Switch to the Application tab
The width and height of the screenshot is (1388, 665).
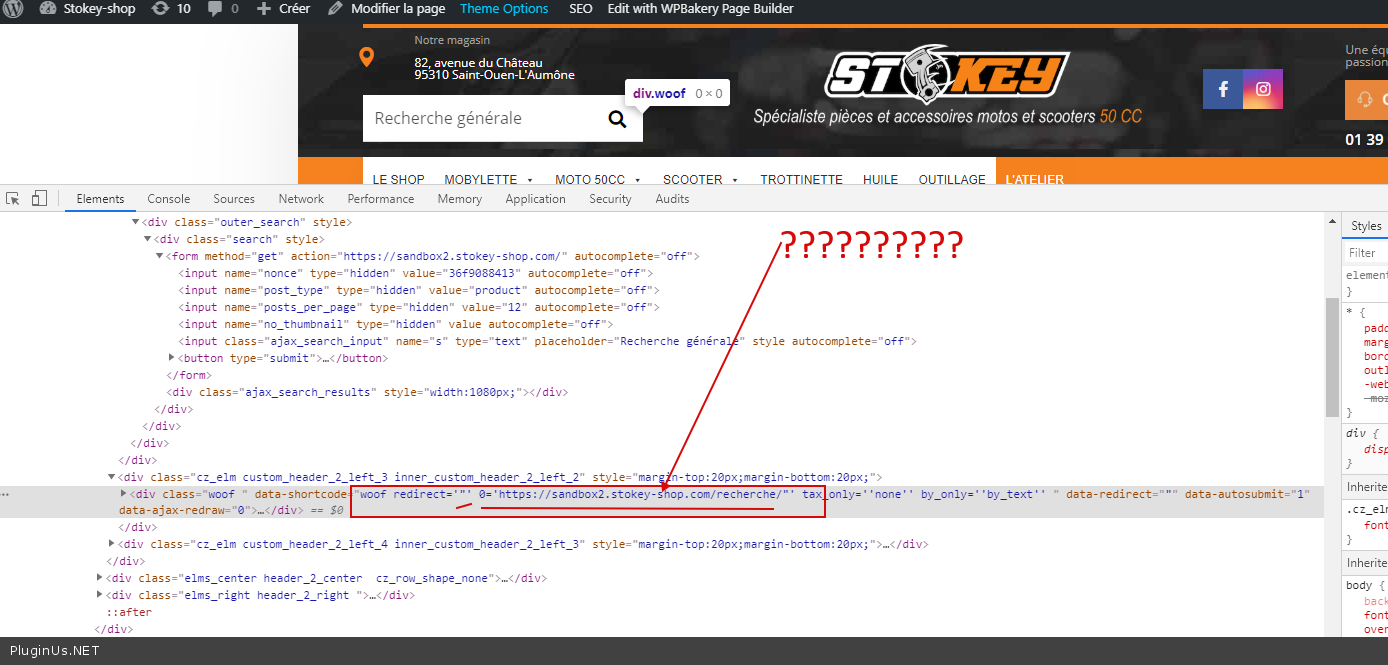pos(536,199)
